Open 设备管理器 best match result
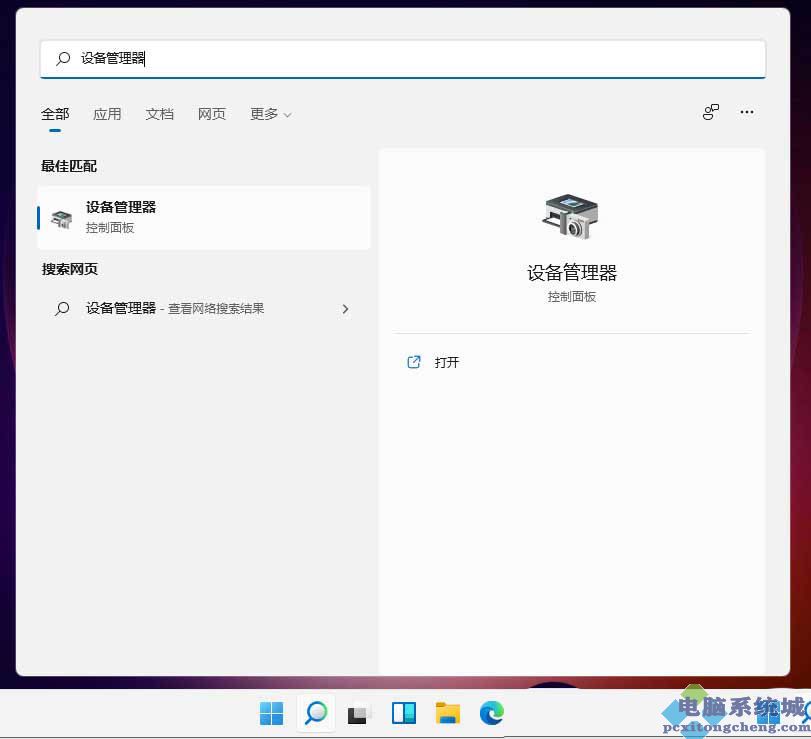 204,217
